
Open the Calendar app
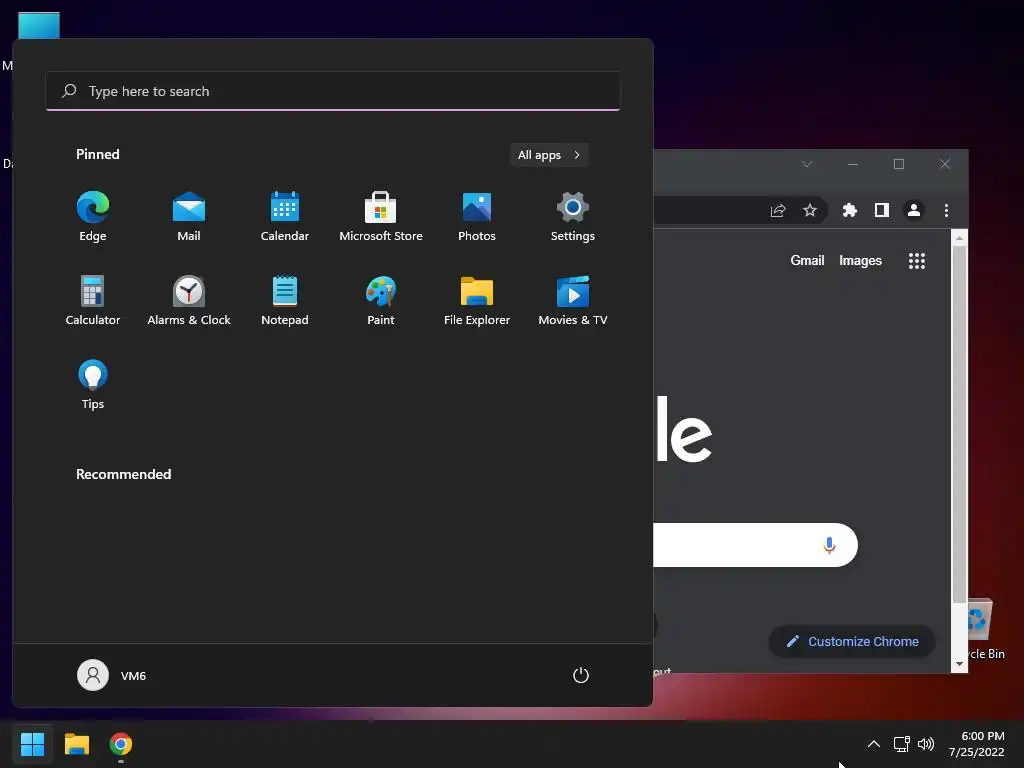click(285, 217)
